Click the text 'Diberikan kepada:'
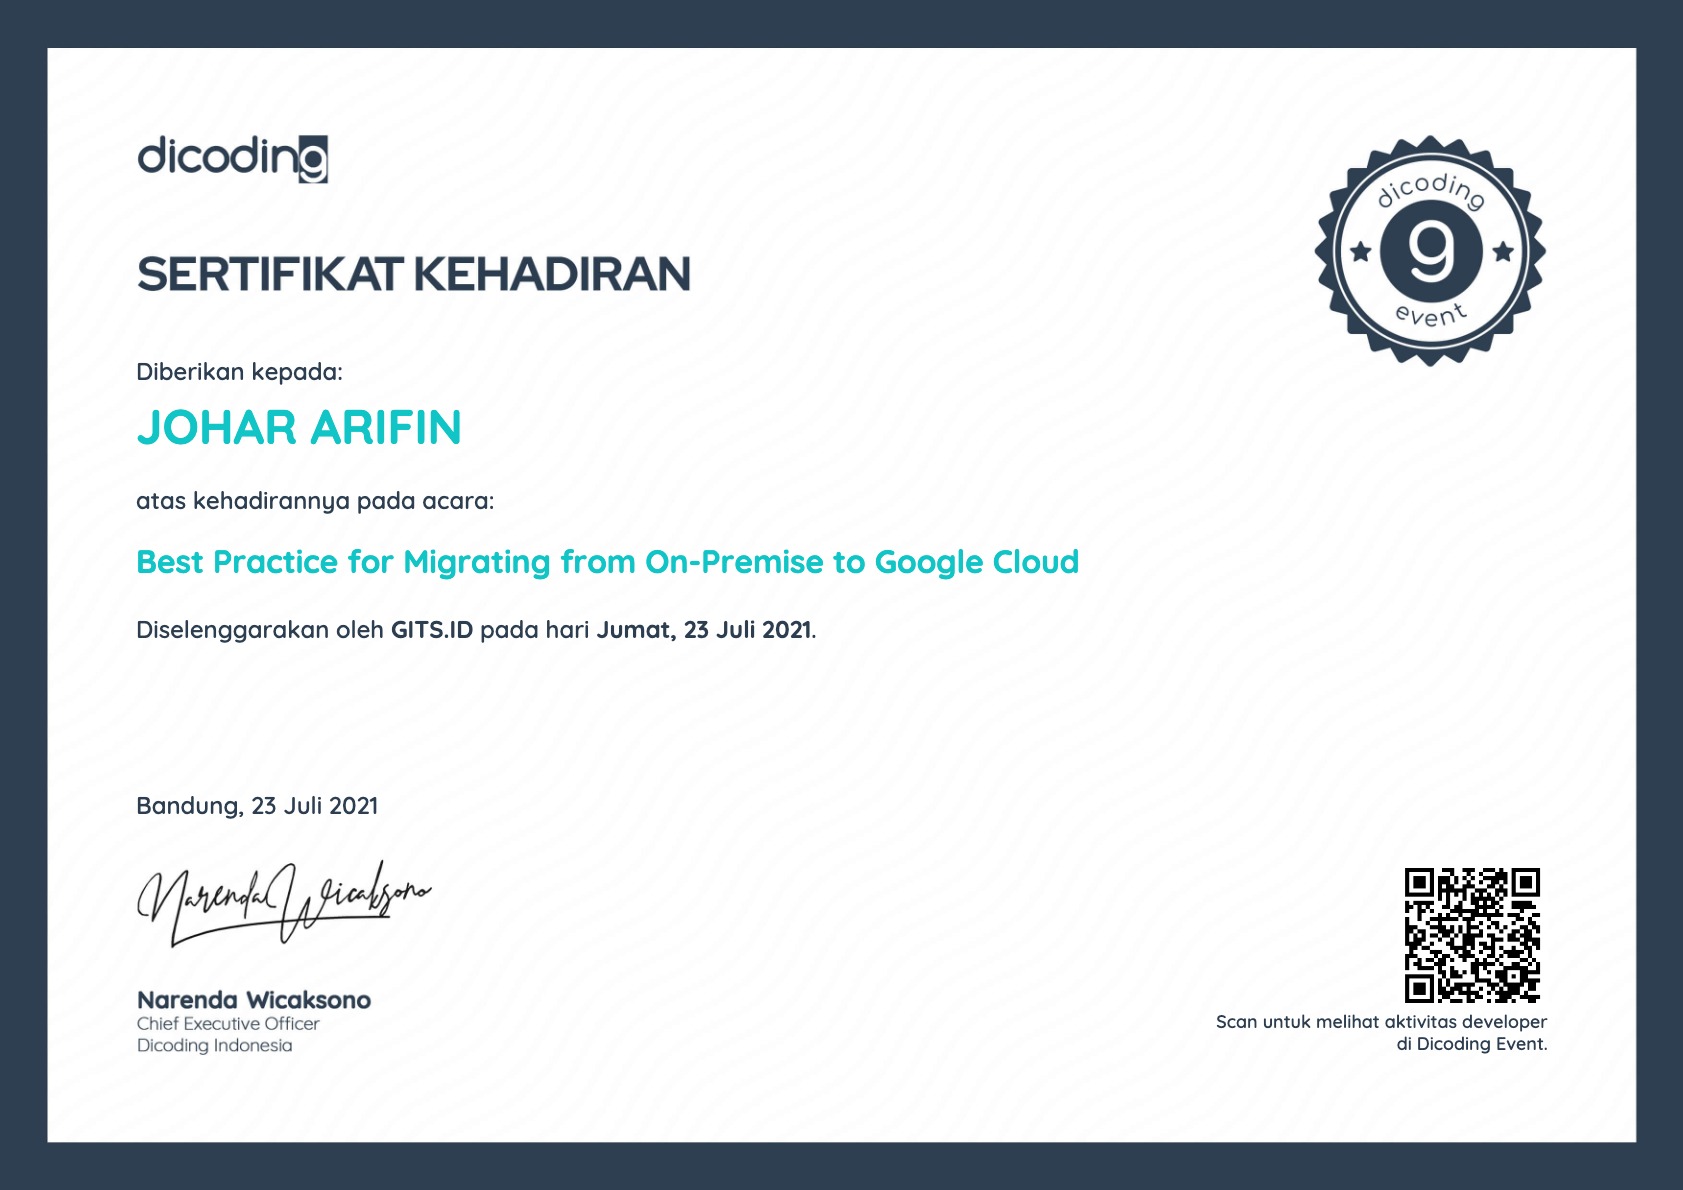 point(239,372)
